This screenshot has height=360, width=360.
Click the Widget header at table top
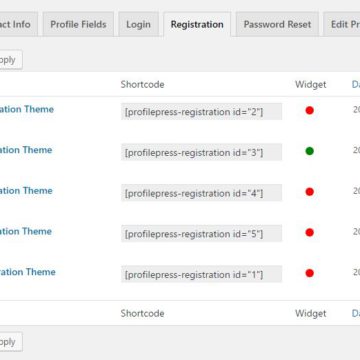pyautogui.click(x=311, y=84)
